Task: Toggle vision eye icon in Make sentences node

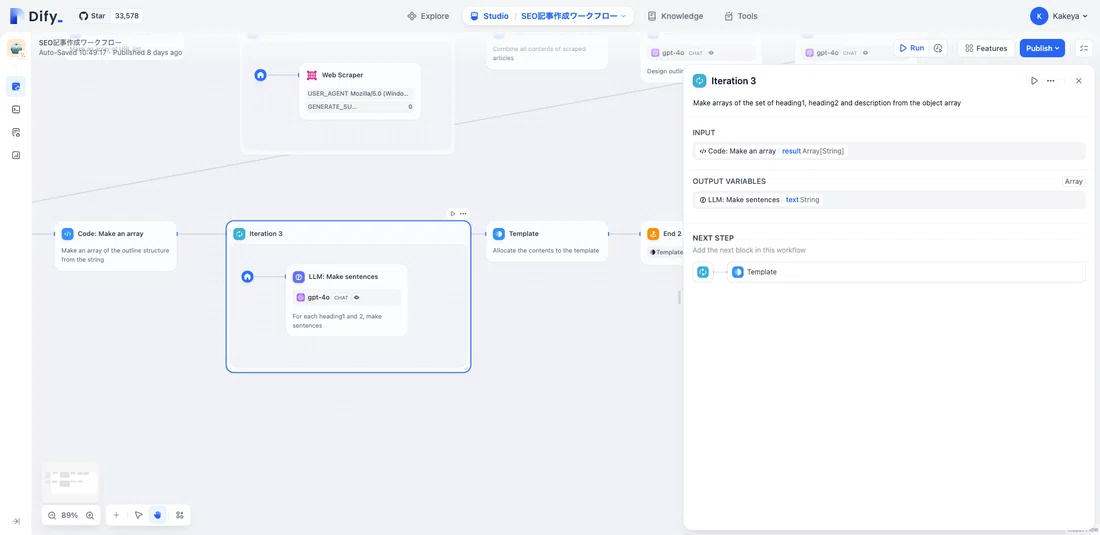Action: coord(356,297)
